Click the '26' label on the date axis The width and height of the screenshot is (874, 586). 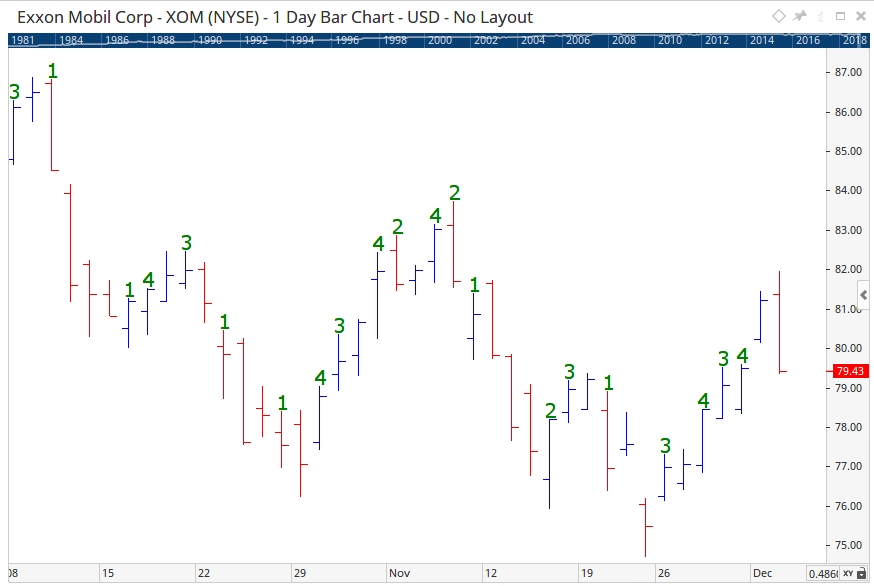click(663, 573)
